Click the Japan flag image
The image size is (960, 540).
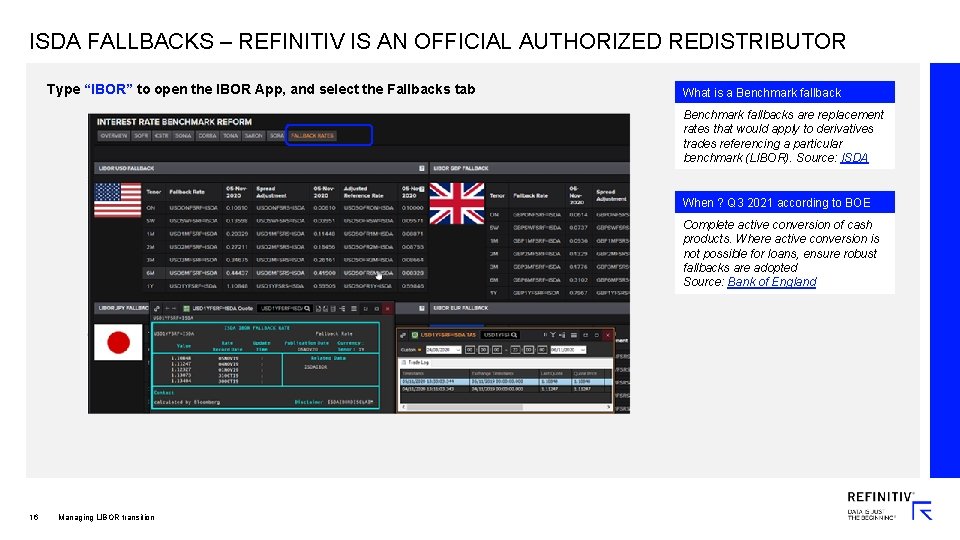tap(118, 342)
